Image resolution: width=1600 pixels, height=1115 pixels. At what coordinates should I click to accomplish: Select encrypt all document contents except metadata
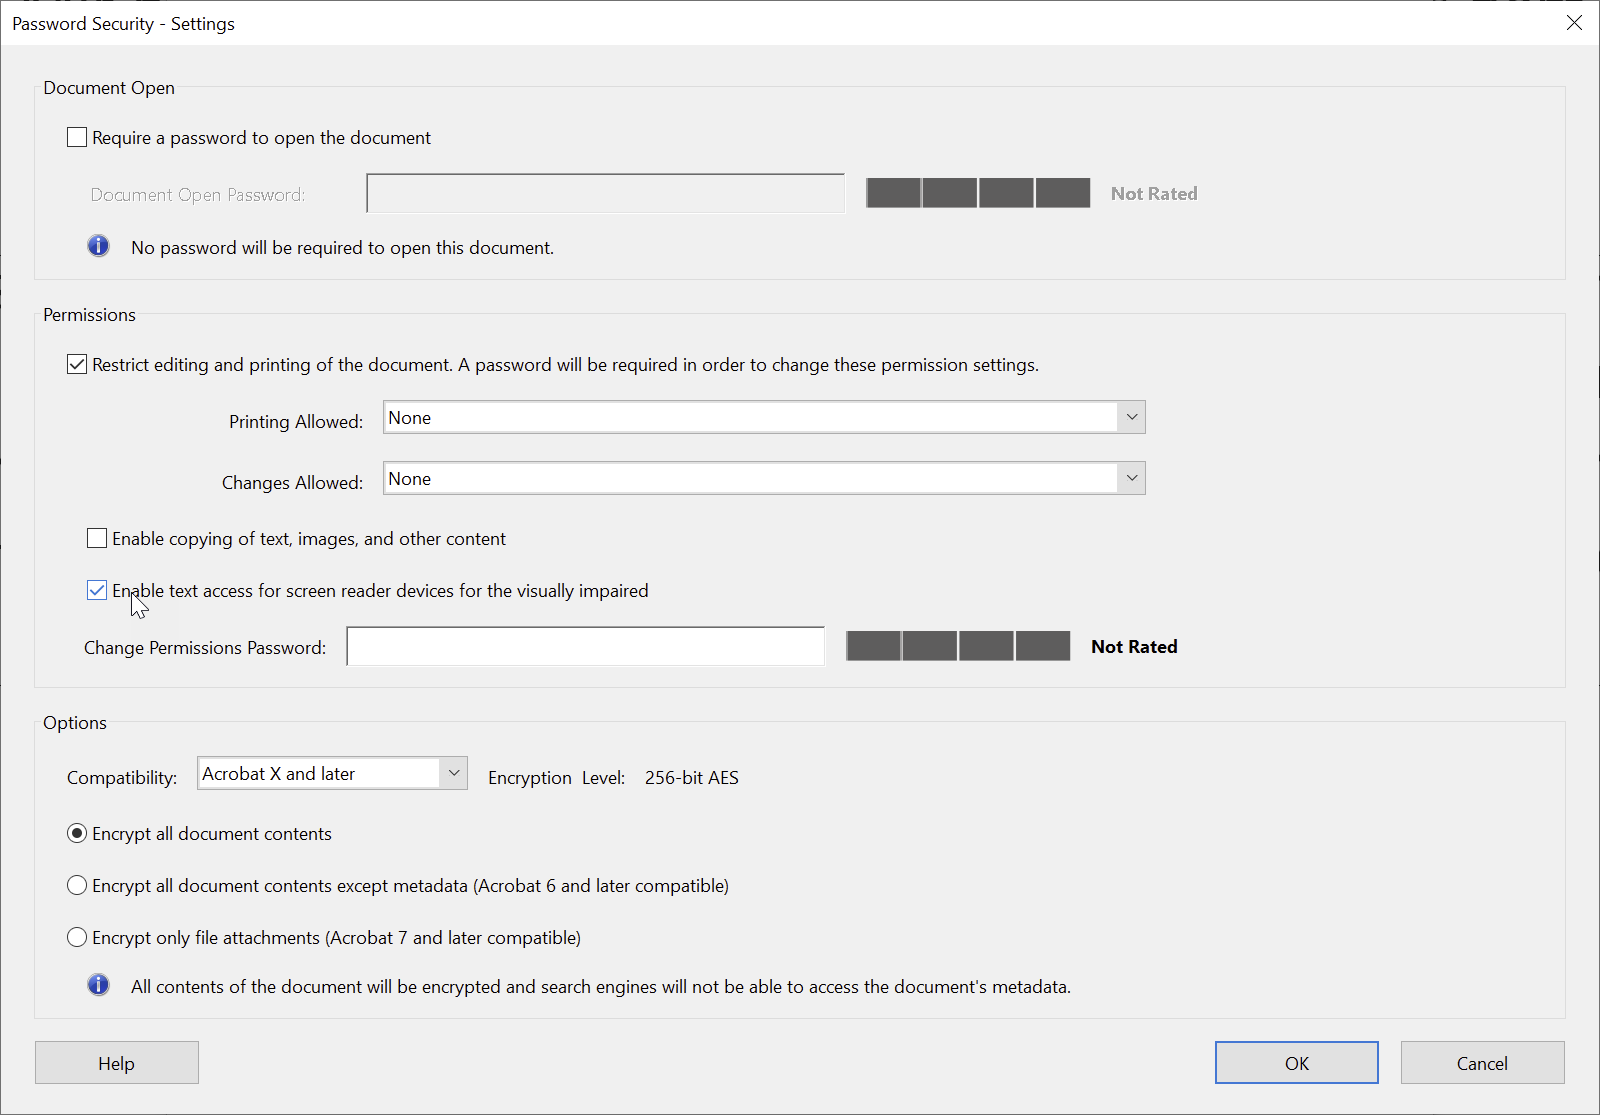(x=77, y=885)
